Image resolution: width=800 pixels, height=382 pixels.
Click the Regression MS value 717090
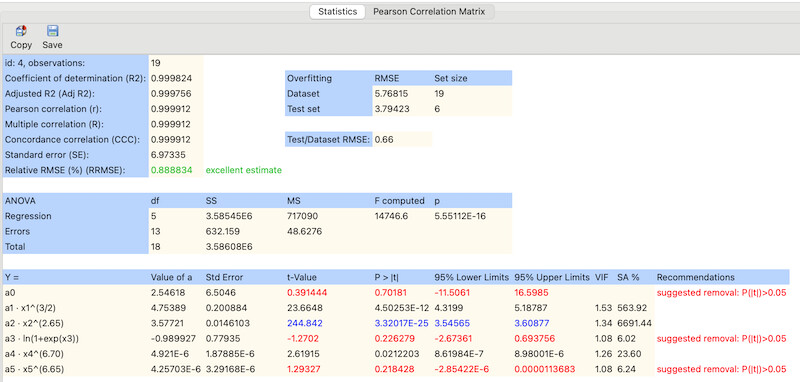(302, 216)
